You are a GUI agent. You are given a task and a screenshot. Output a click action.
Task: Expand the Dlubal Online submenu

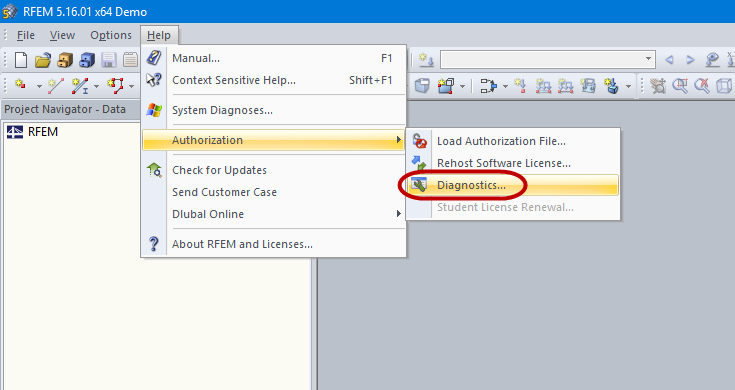click(x=274, y=214)
